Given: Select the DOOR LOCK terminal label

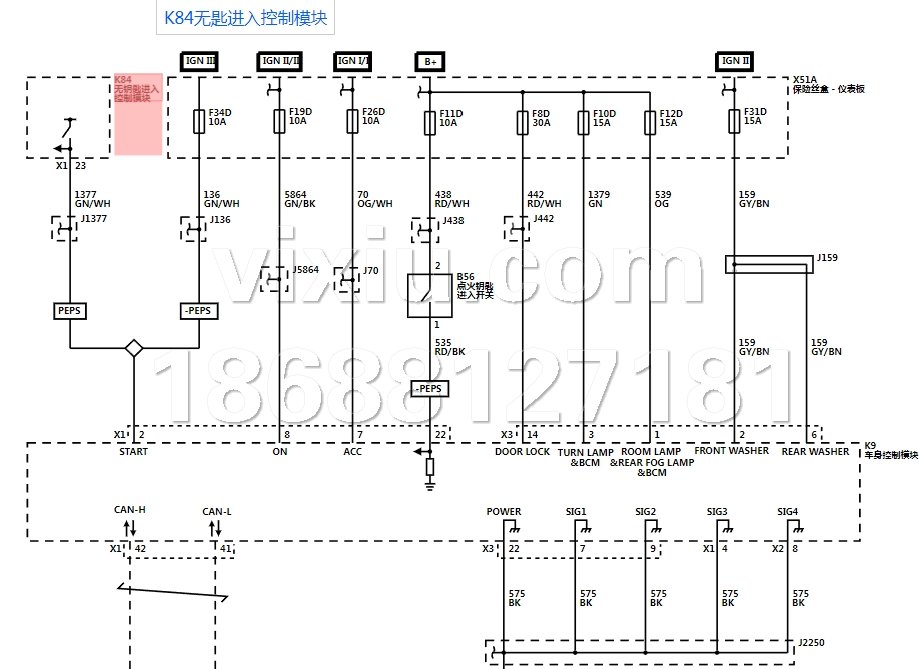Looking at the screenshot, I should [x=522, y=451].
